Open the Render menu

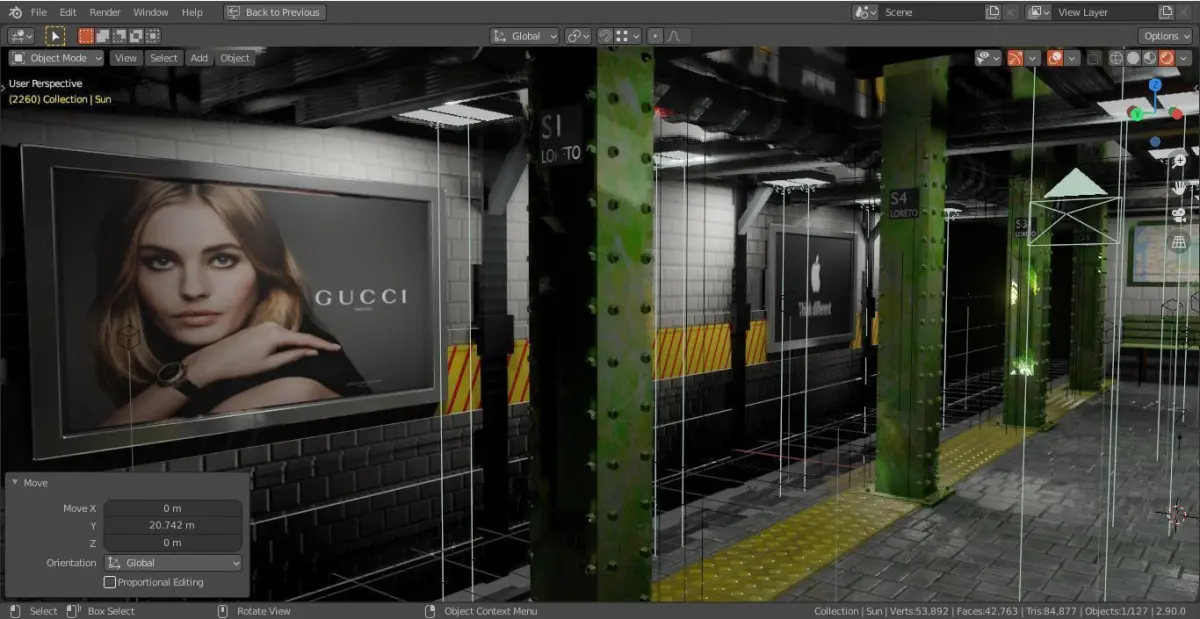(105, 12)
